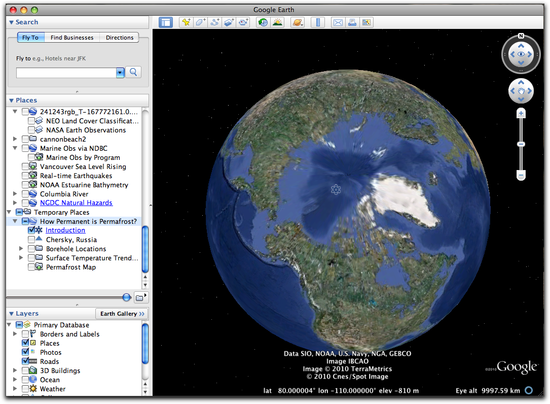Collapse the Places panel triangle
This screenshot has width=550, height=404.
tap(11, 101)
